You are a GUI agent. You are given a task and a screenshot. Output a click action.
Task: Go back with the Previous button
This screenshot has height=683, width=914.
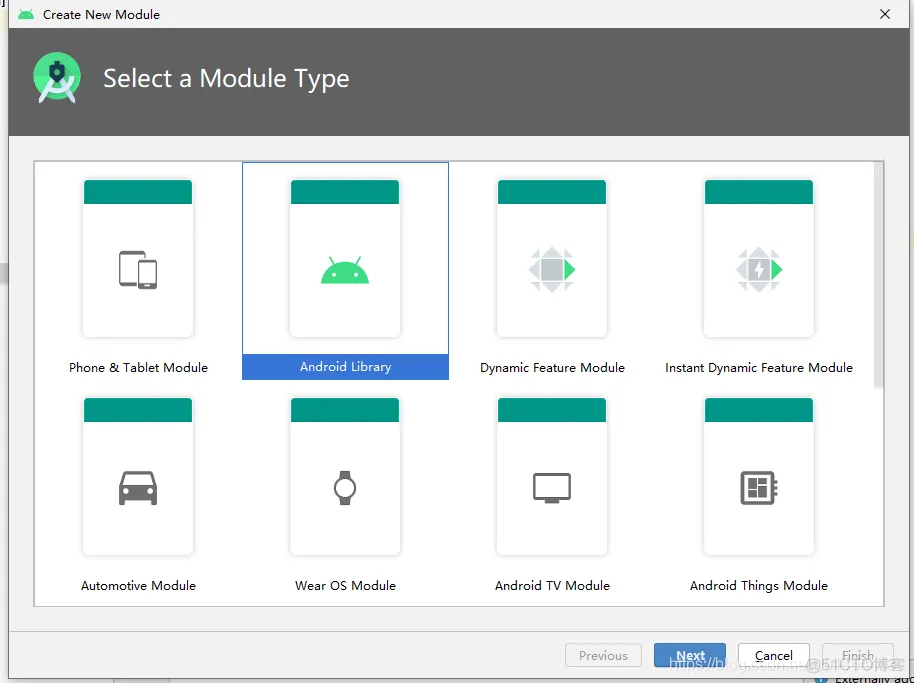pos(603,656)
